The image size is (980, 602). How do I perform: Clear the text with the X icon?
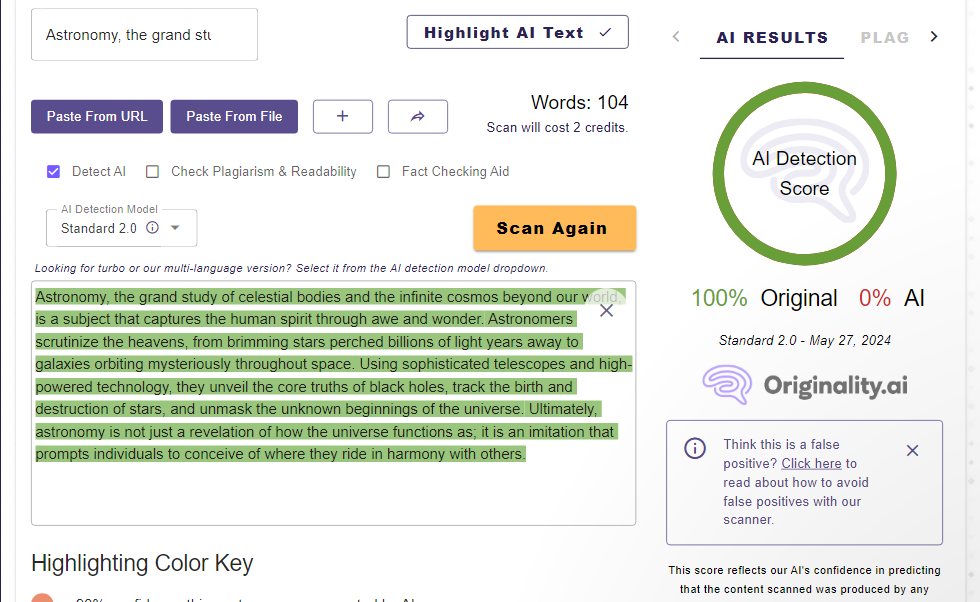click(x=606, y=311)
